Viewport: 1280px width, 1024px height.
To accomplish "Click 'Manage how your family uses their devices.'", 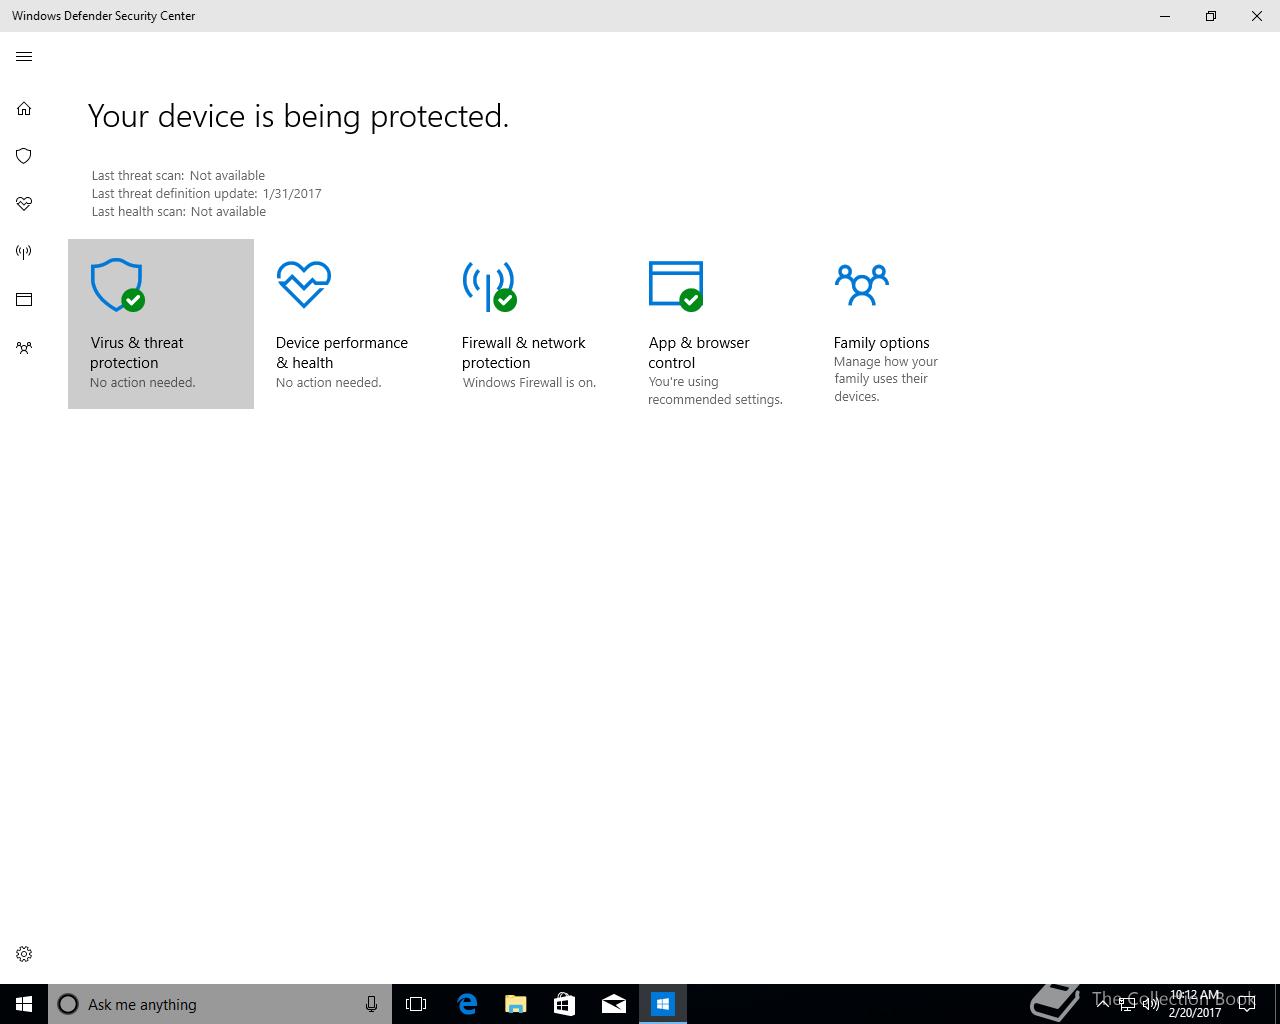I will tap(886, 379).
